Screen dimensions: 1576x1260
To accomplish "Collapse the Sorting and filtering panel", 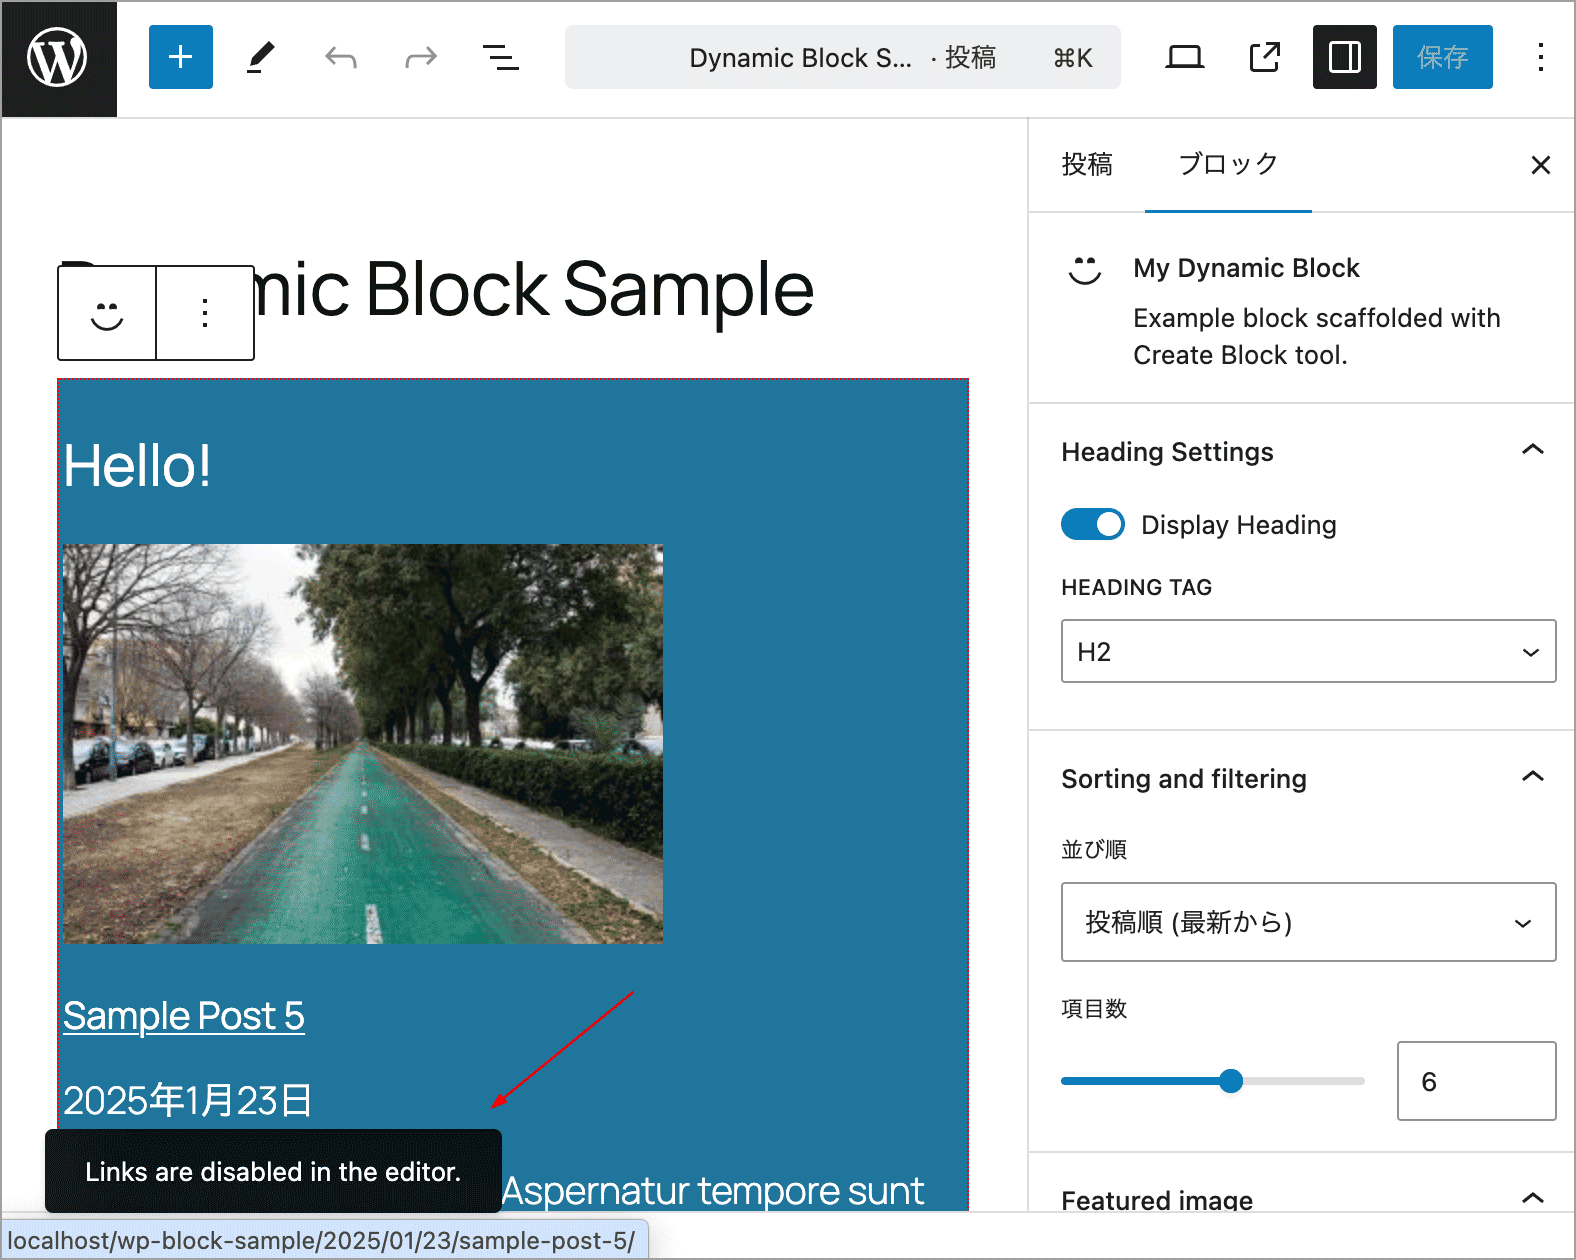I will tap(1532, 778).
